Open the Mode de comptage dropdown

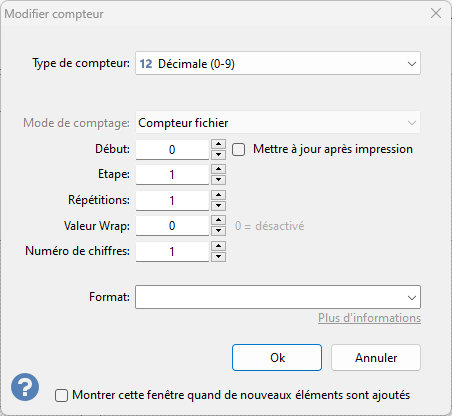coord(278,123)
